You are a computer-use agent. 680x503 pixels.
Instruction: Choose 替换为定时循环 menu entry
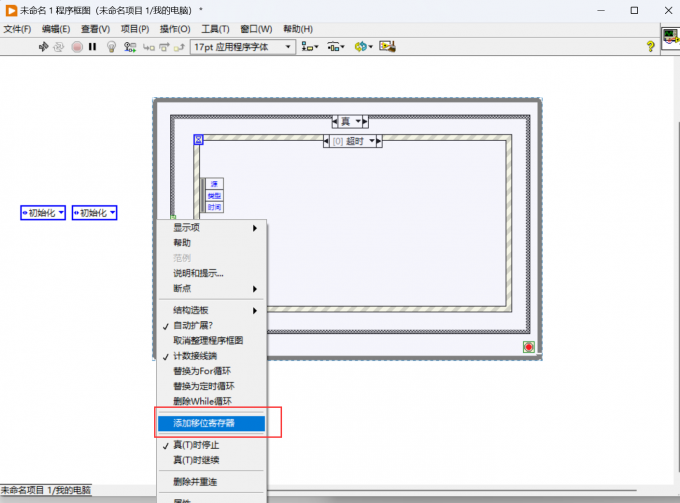pos(212,386)
